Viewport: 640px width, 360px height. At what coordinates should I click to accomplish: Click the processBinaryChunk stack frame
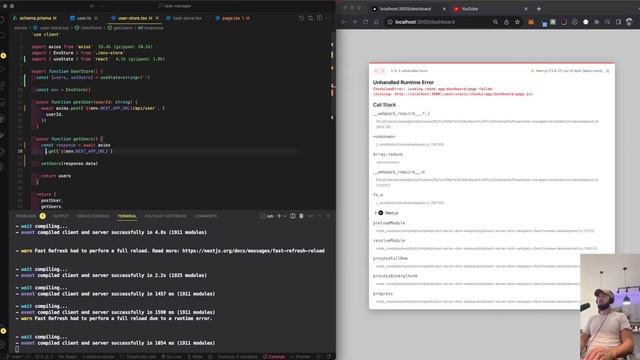(x=395, y=276)
